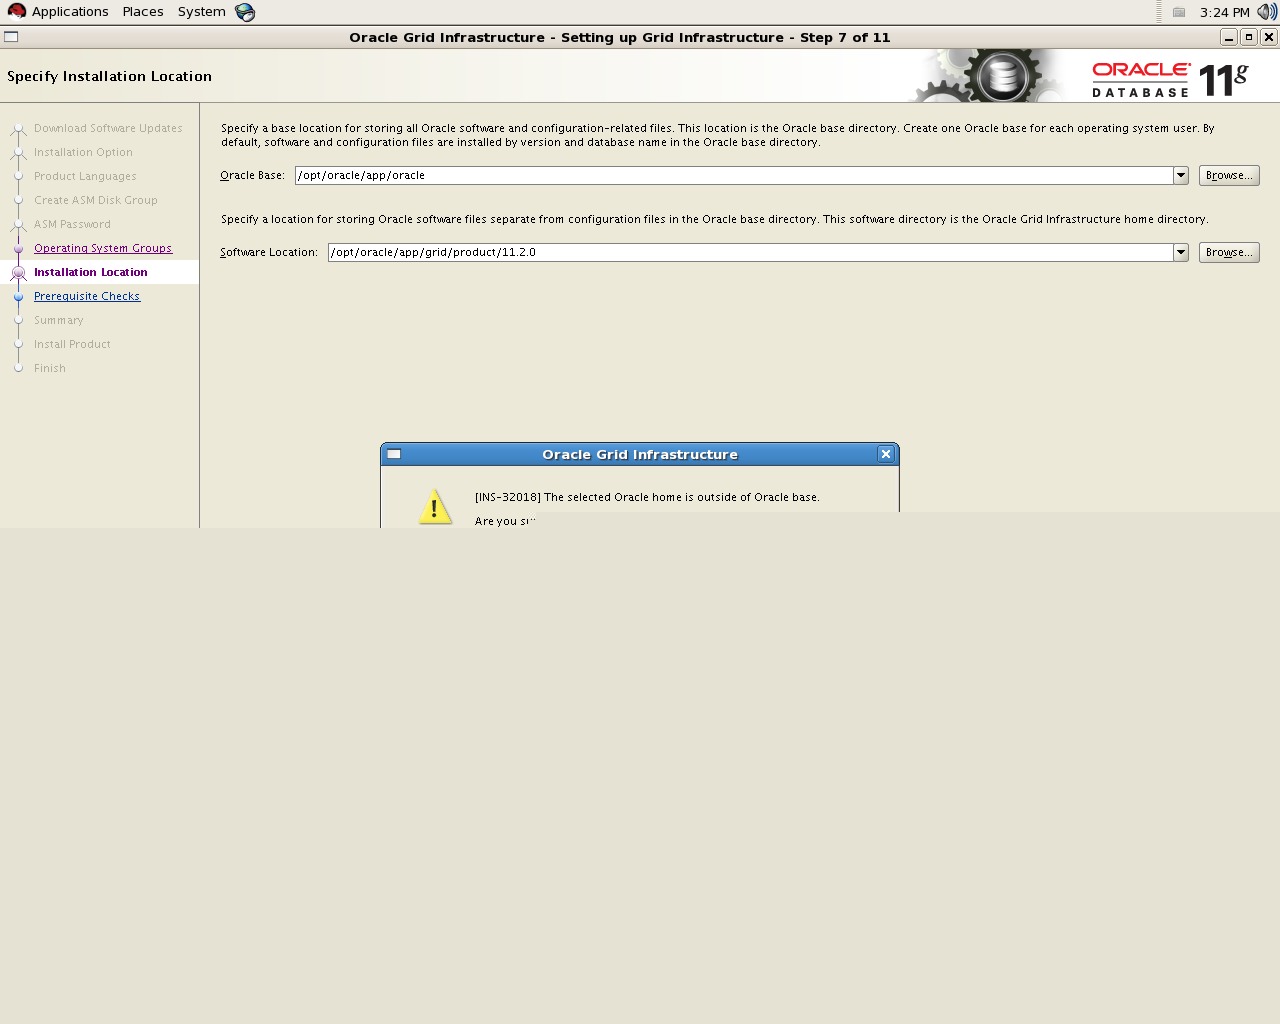Expand the Software Location dropdown arrow
Viewport: 1280px width, 1024px height.
pyautogui.click(x=1181, y=252)
